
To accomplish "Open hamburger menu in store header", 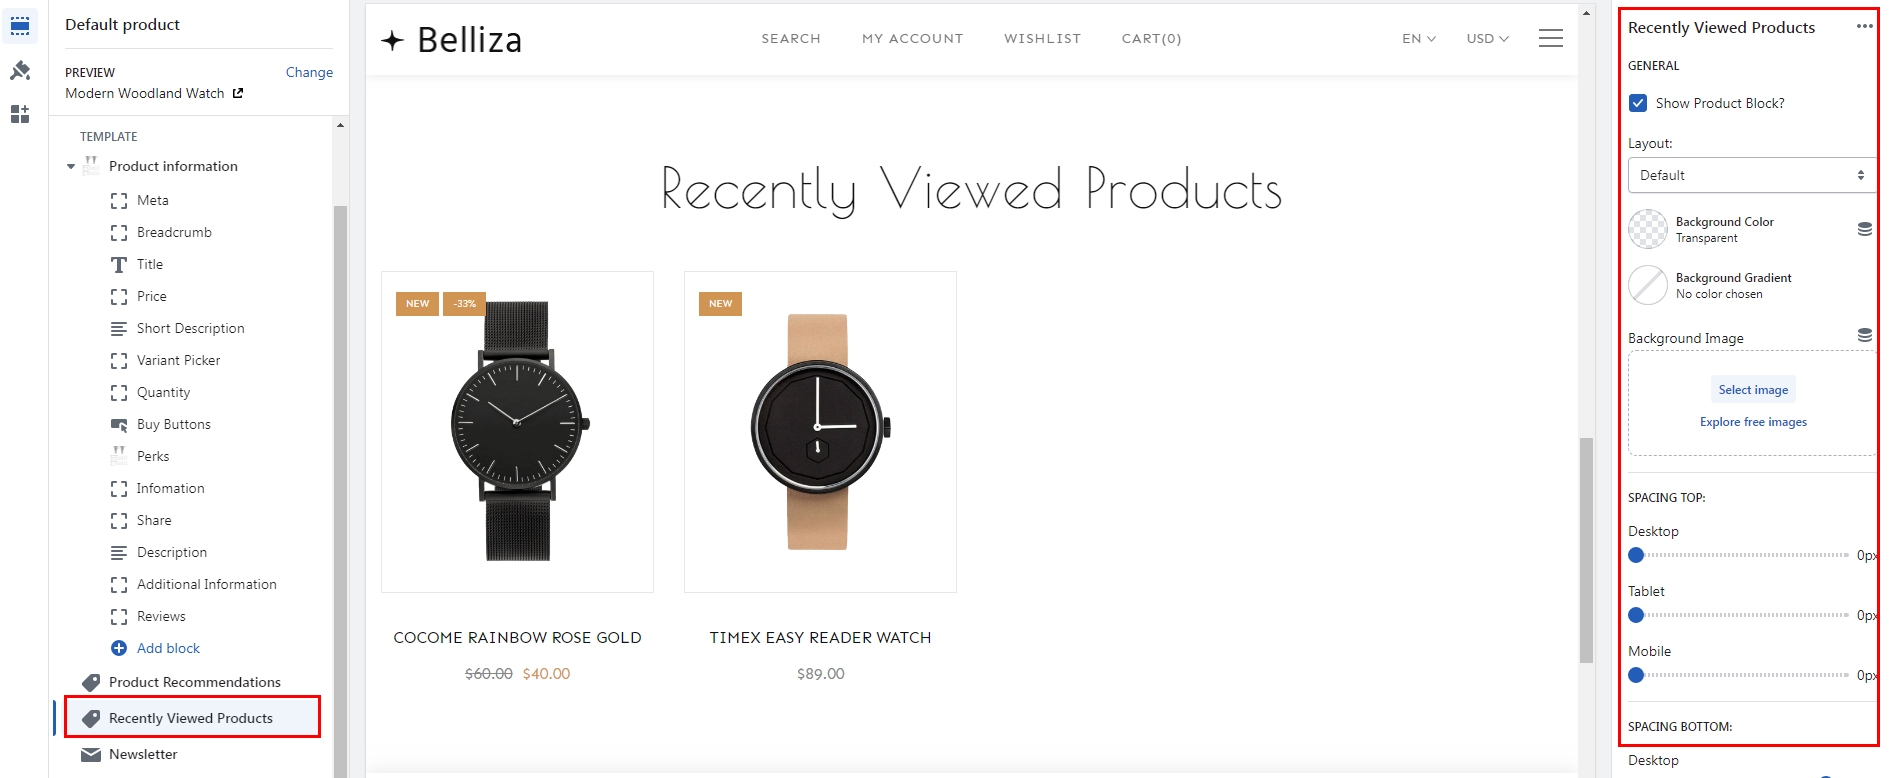I will point(1551,38).
